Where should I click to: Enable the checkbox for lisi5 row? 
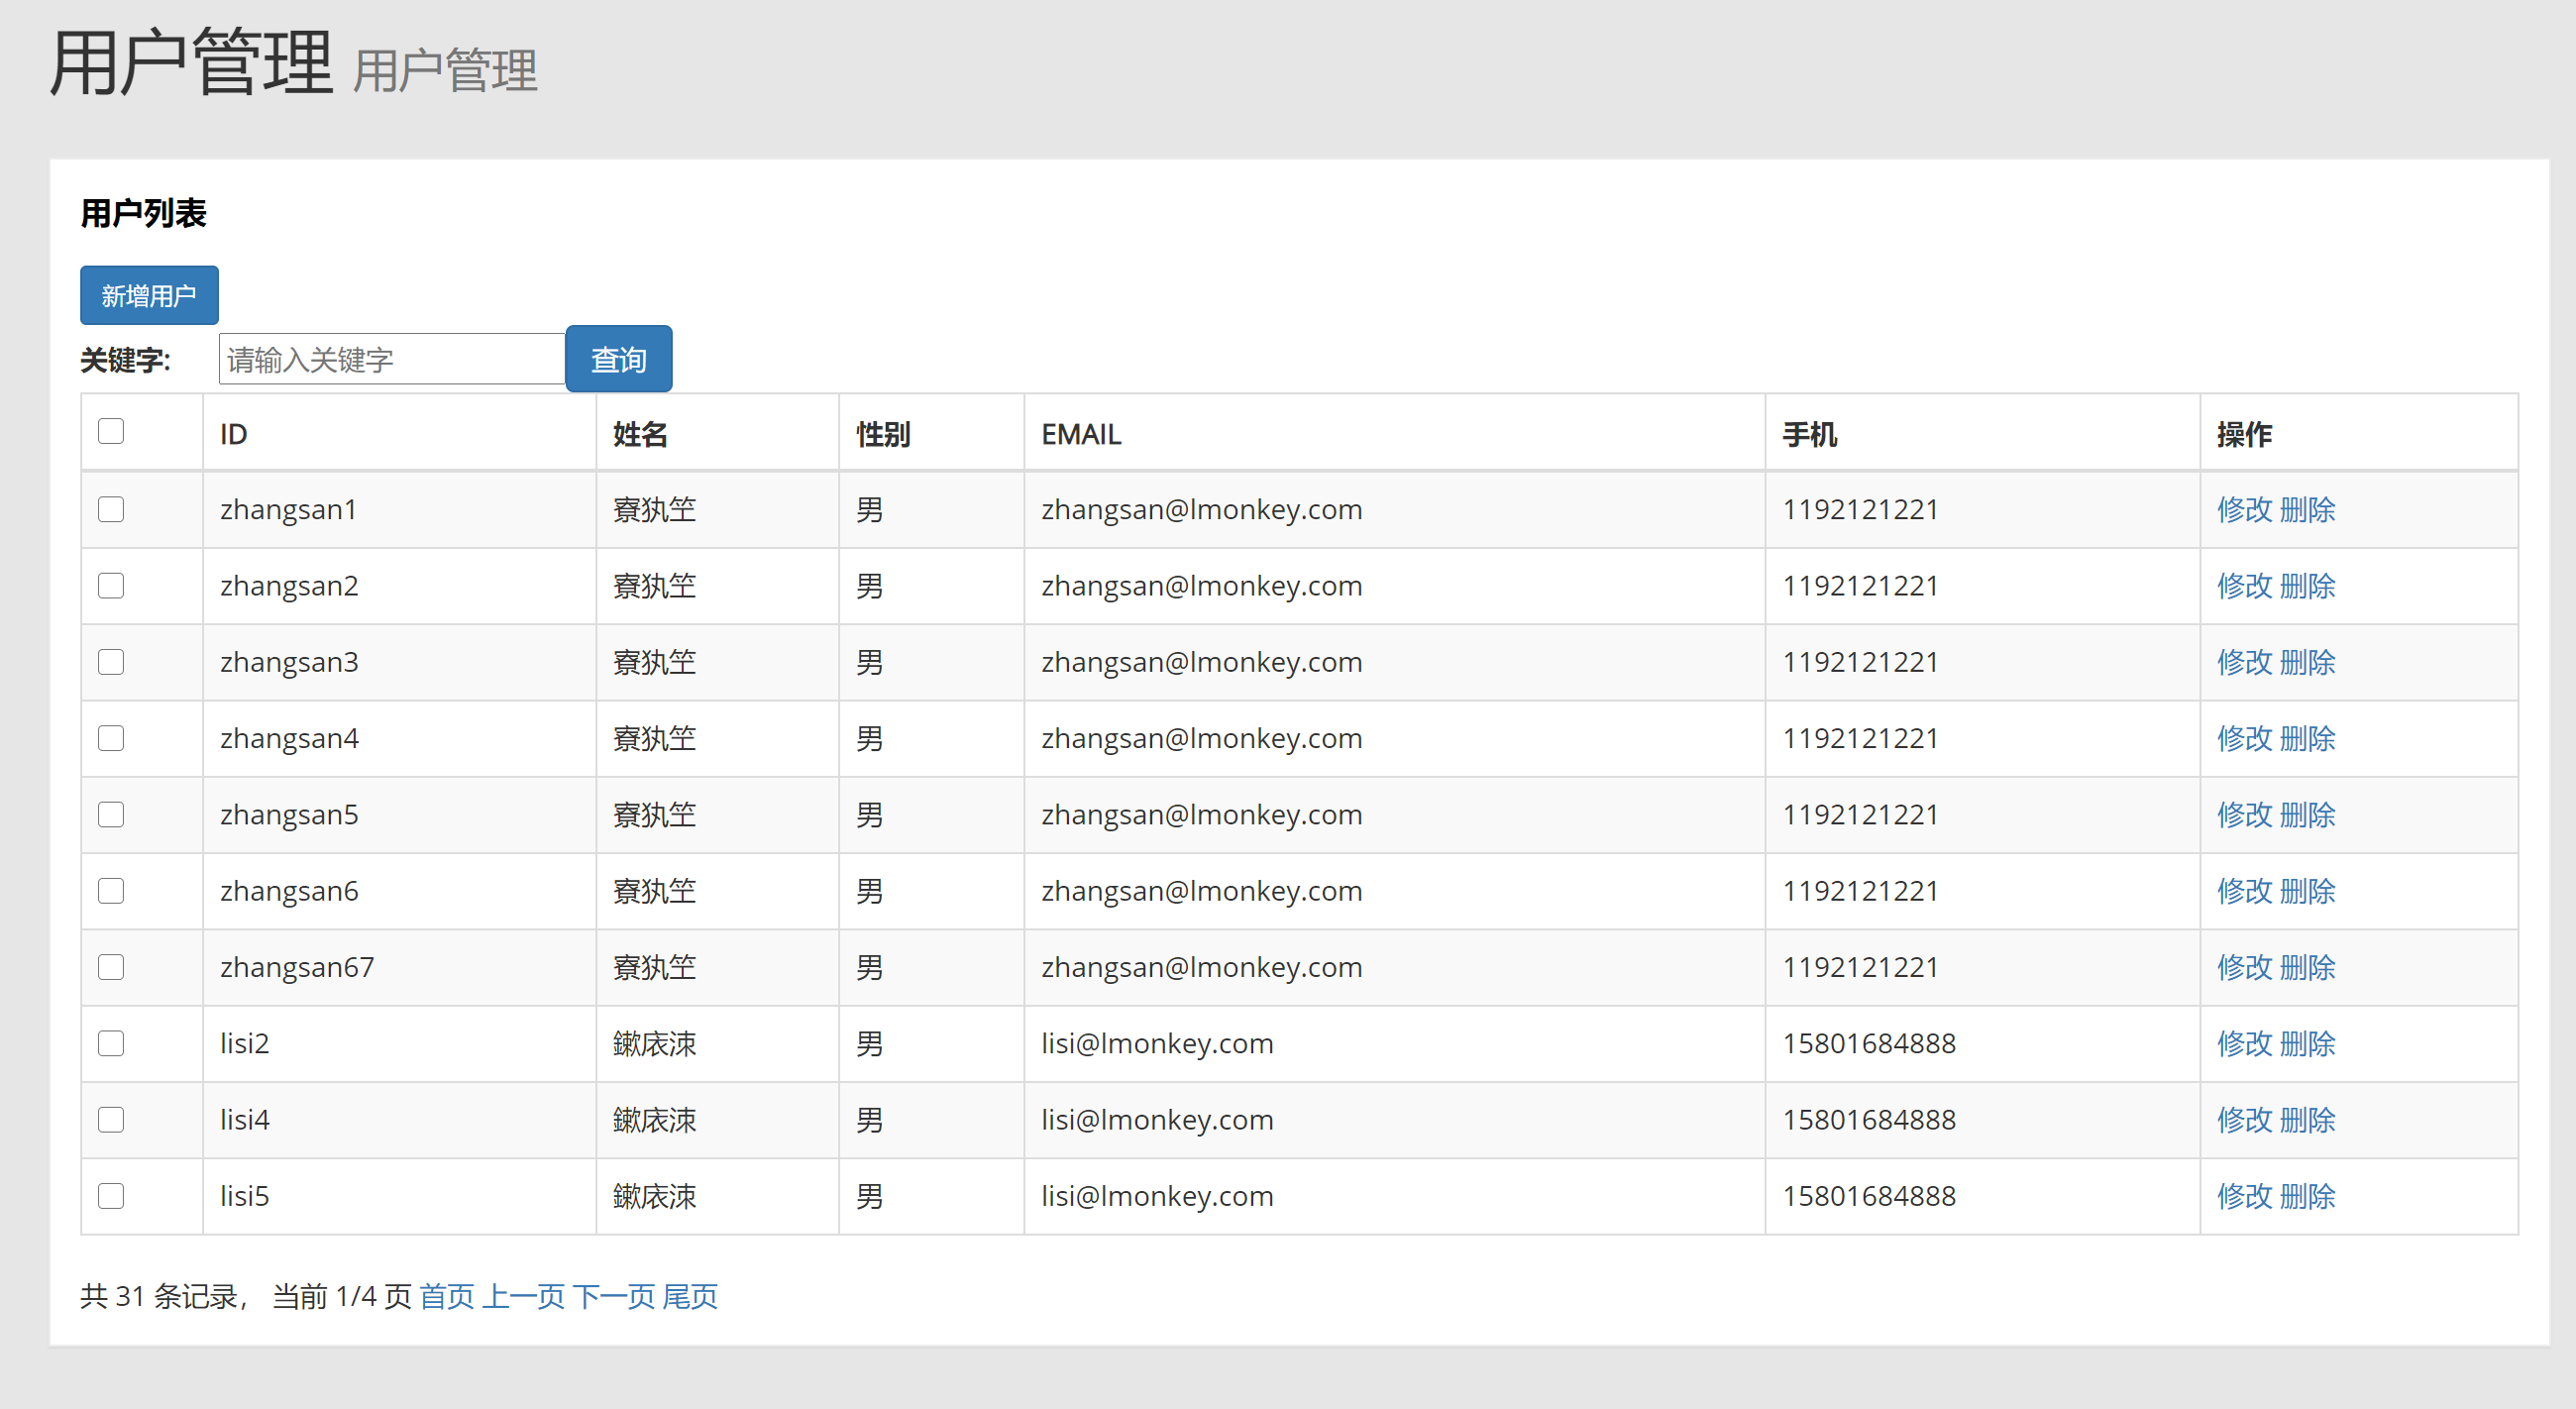click(111, 1196)
